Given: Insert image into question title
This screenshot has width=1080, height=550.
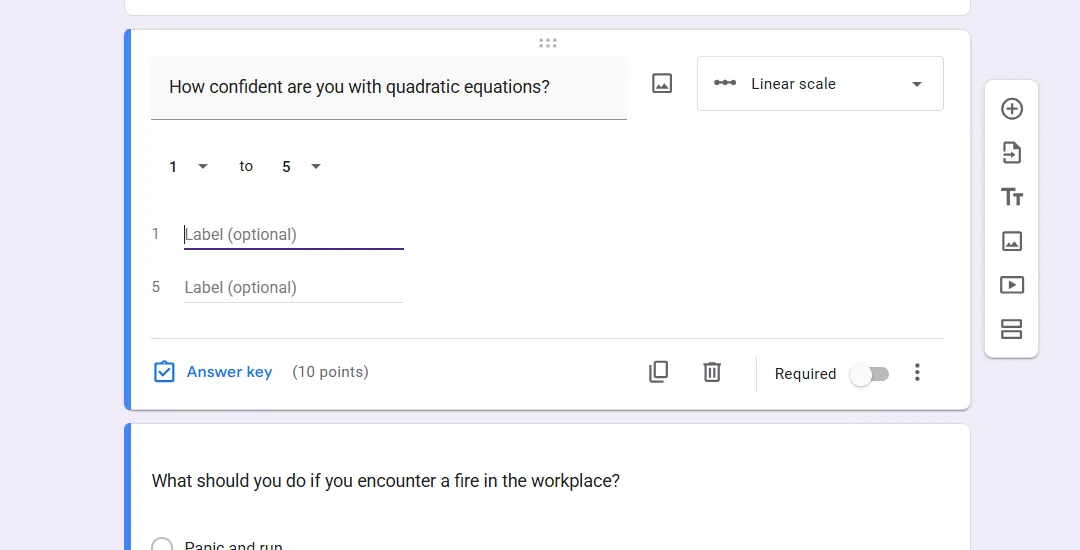Looking at the screenshot, I should click(x=662, y=84).
